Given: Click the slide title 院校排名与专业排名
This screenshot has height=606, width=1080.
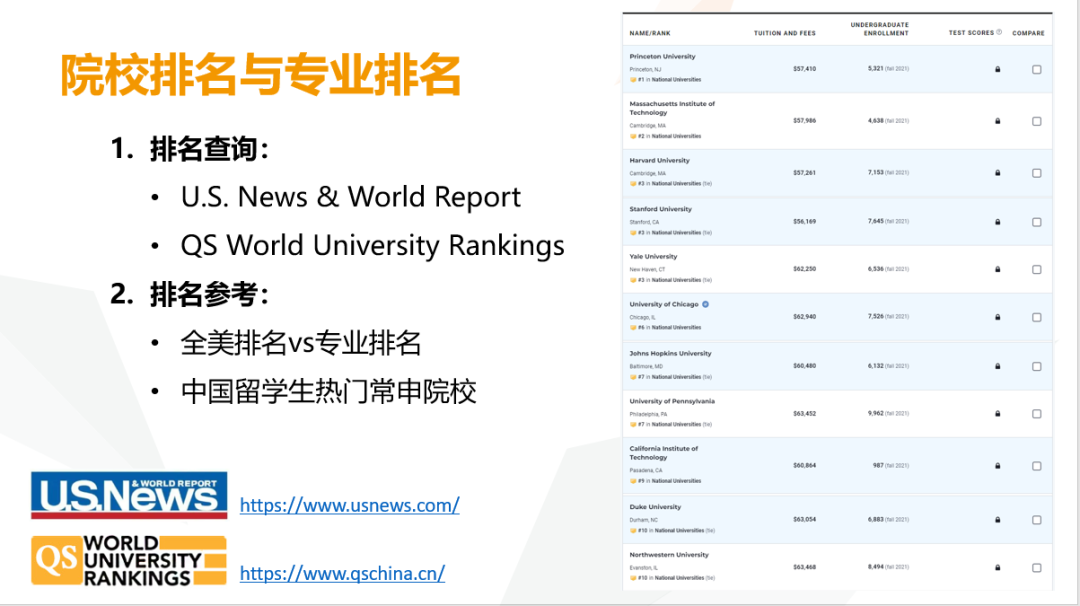Looking at the screenshot, I should [x=260, y=74].
